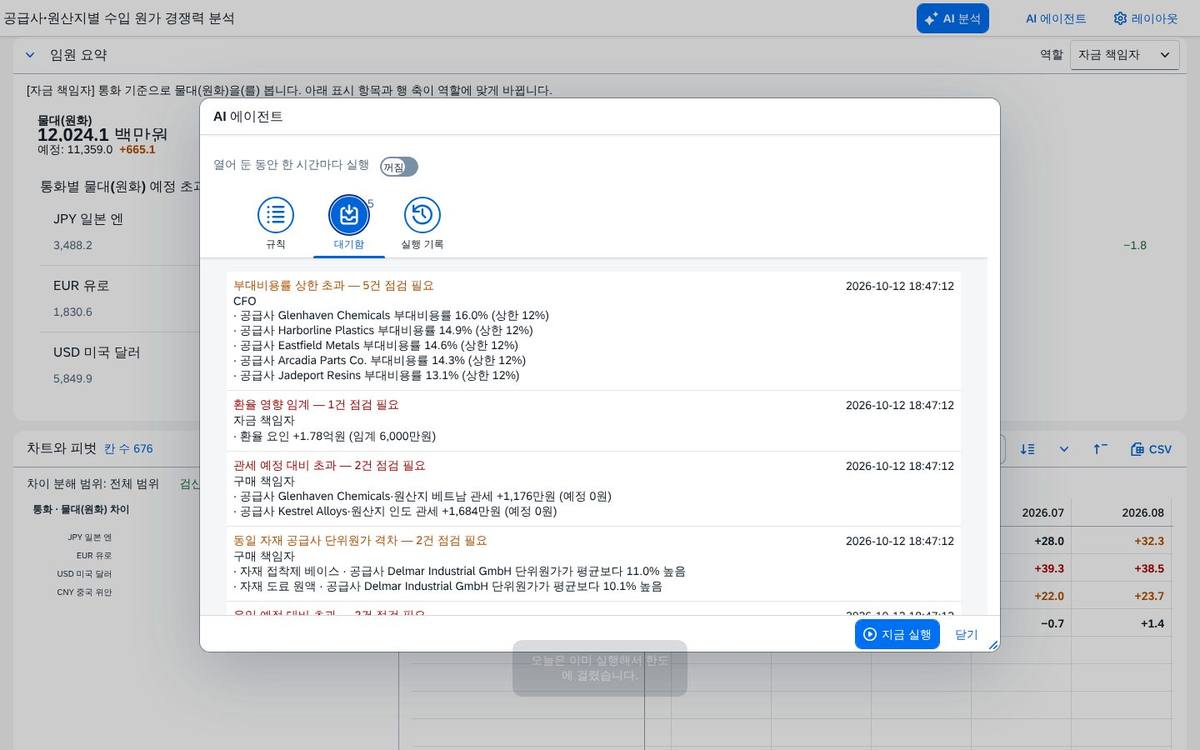Click the AI 에이전트 dialog title
This screenshot has height=750, width=1200.
pyautogui.click(x=248, y=116)
